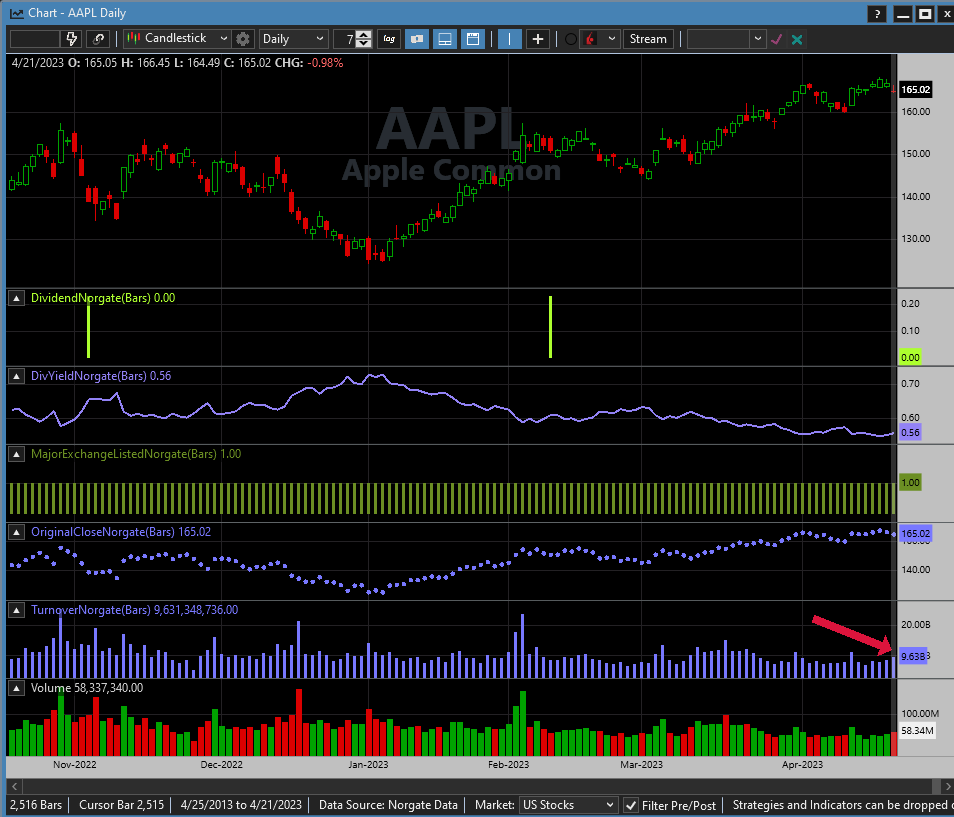Viewport: 954px width, 817px height.
Task: Click the 0.56 dividend yield value label
Action: (x=910, y=433)
